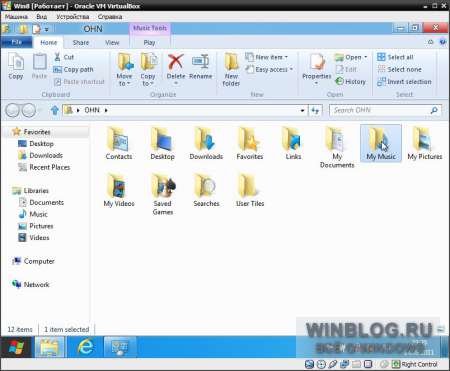This screenshot has height=371, width=450.
Task: Click the back navigation arrow
Action: (x=12, y=110)
